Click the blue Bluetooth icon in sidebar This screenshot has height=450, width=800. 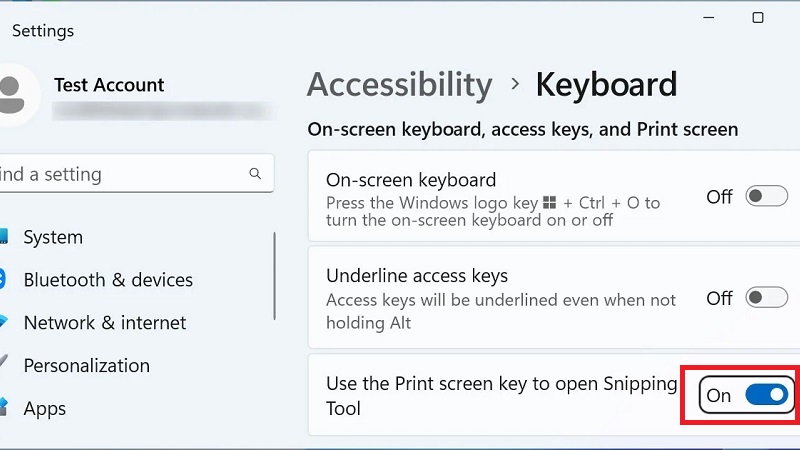(x=3, y=280)
